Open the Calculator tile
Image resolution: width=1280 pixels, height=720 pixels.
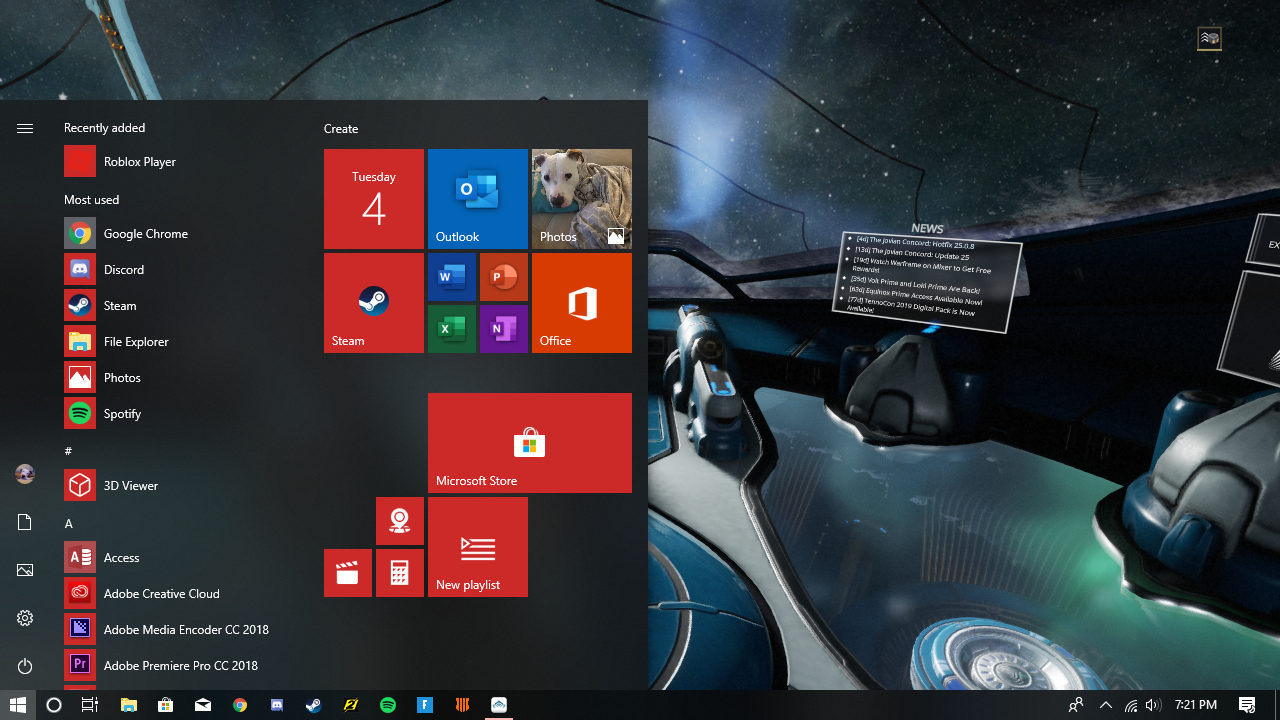400,573
